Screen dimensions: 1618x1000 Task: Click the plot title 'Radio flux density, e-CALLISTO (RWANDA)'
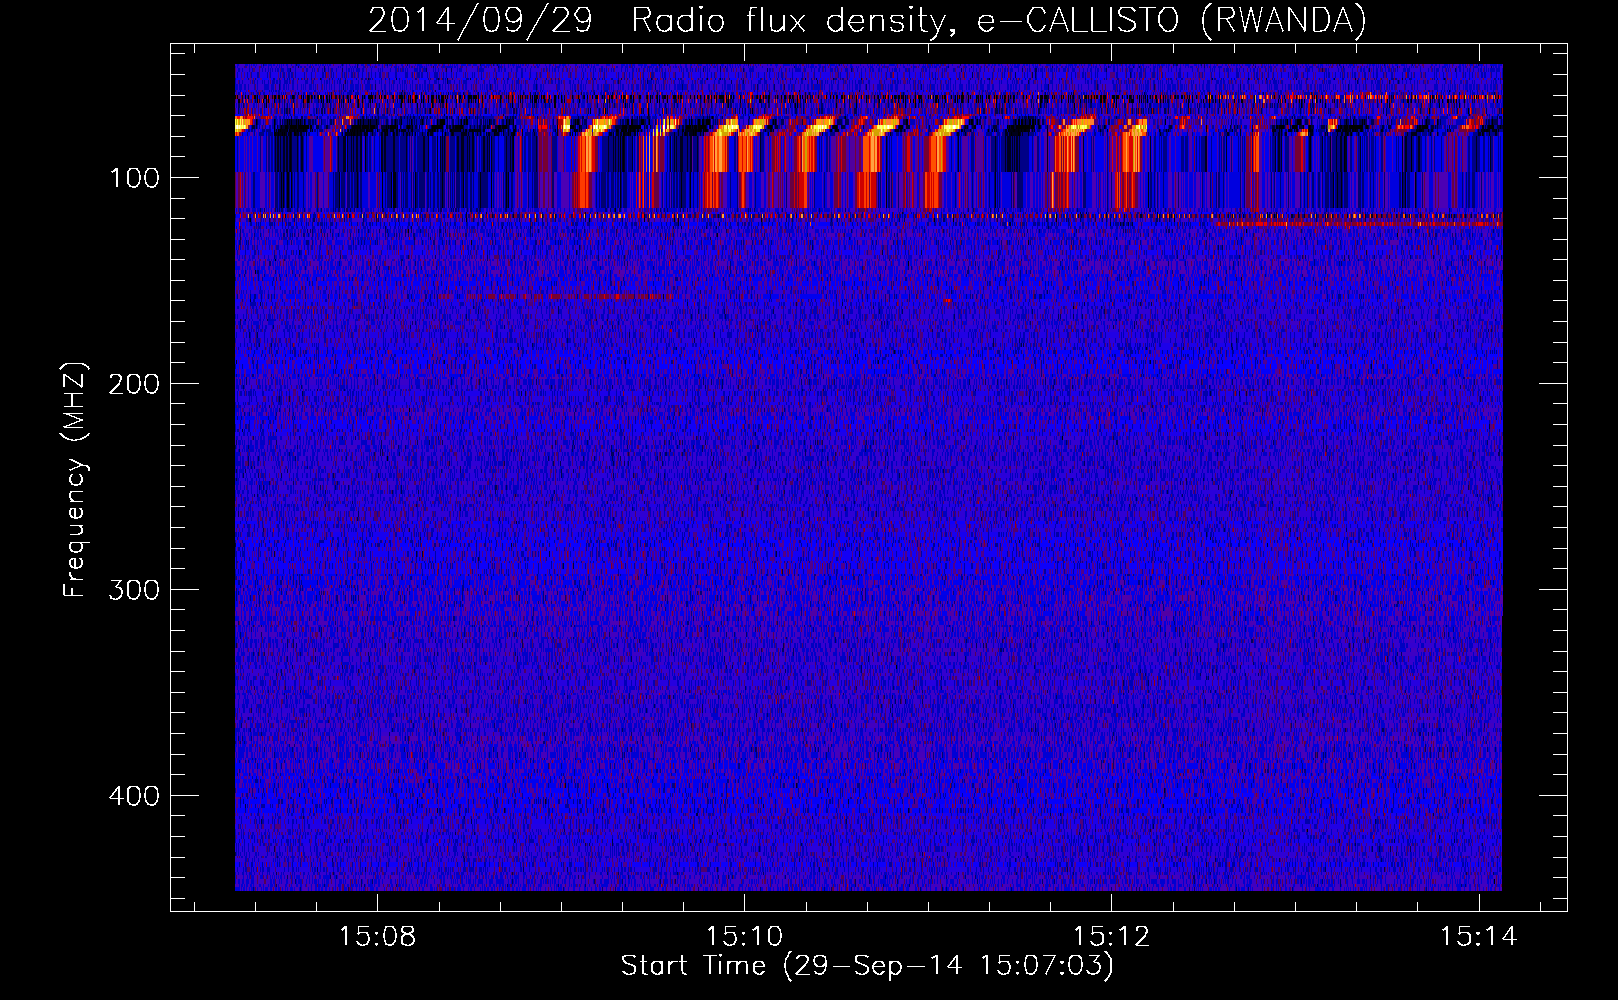pos(999,21)
